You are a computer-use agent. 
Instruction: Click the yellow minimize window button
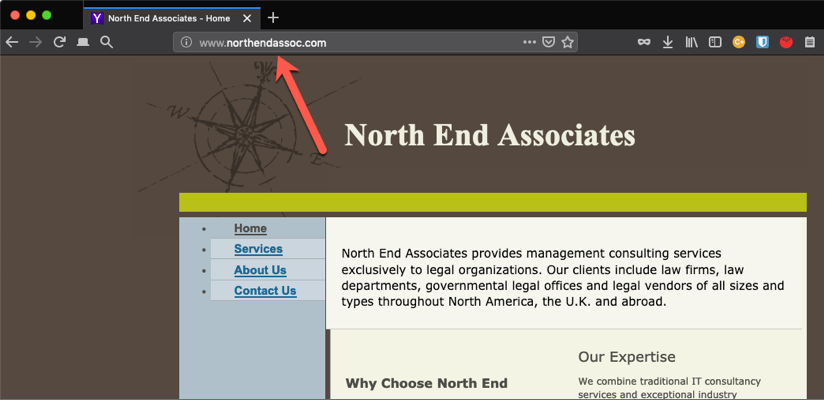coord(31,15)
